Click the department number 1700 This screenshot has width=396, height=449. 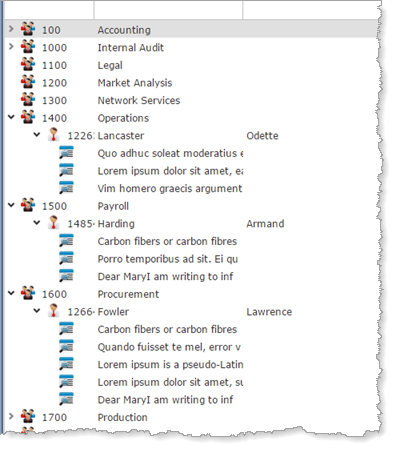pyautogui.click(x=54, y=417)
